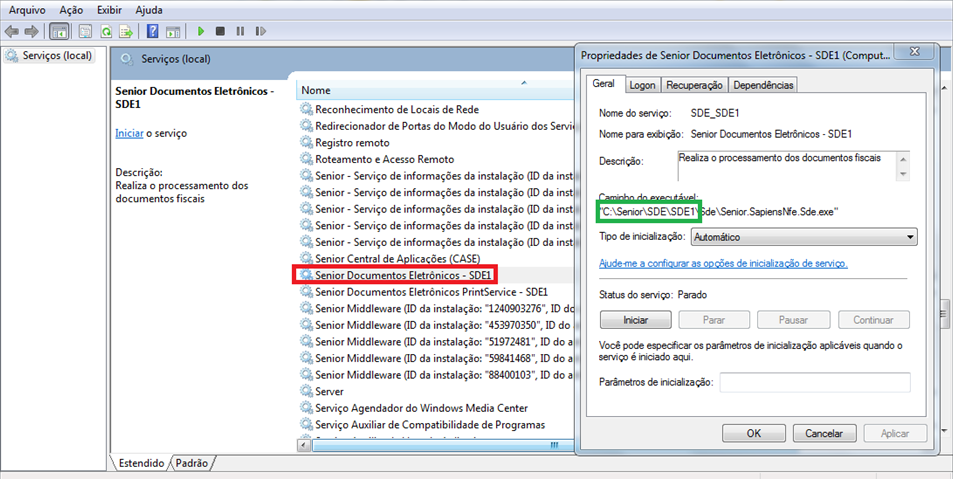
Task: Click the grayed-out Aplicar button
Action: click(x=895, y=433)
